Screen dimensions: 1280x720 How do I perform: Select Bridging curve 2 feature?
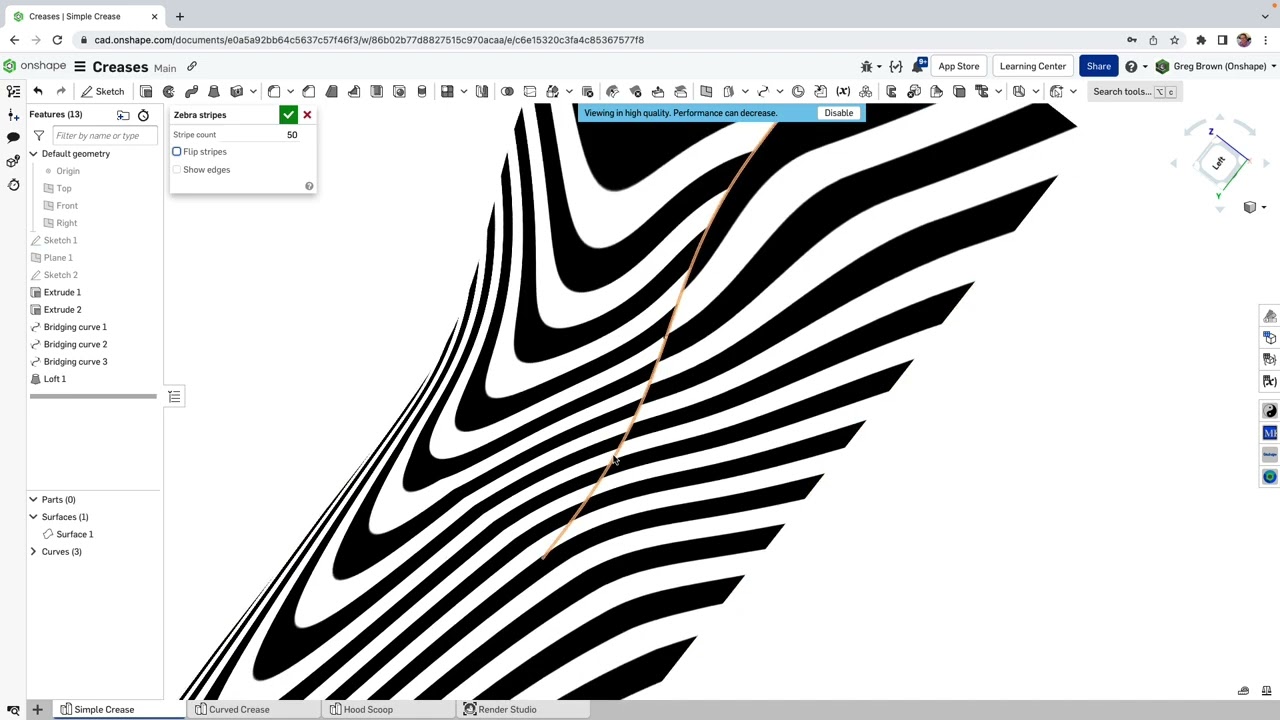pyautogui.click(x=75, y=344)
